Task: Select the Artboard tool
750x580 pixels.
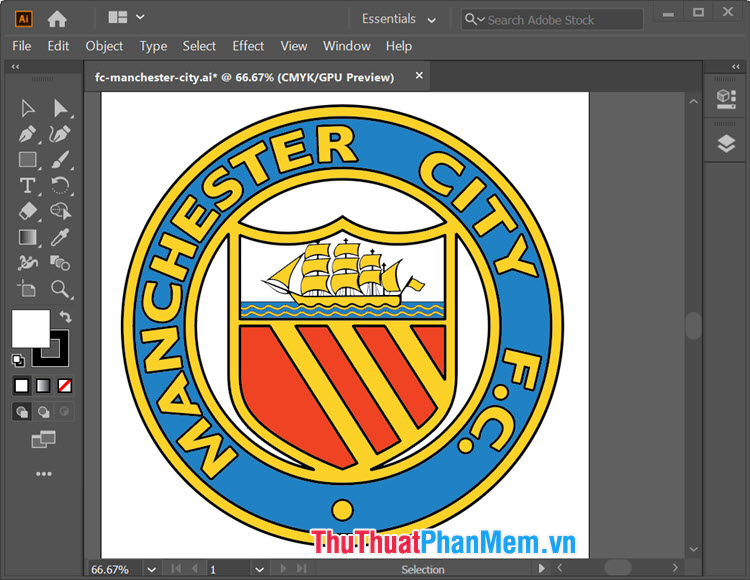Action: click(27, 289)
